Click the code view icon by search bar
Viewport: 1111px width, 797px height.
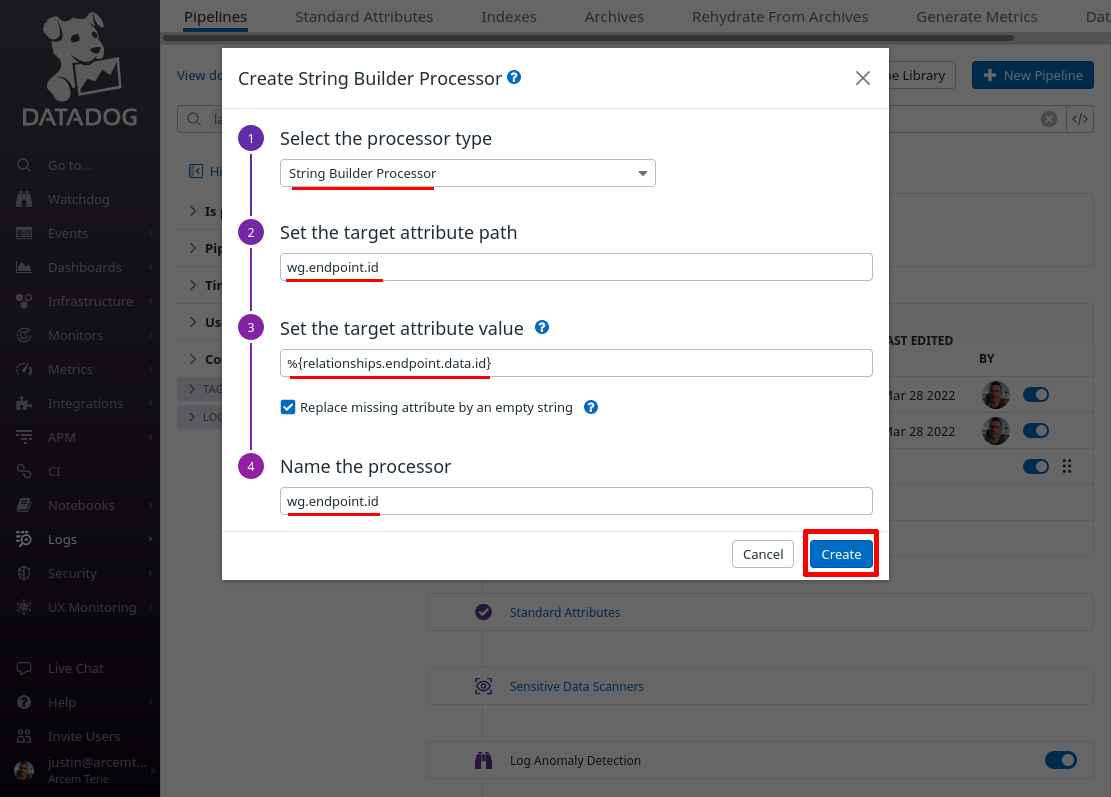(1080, 119)
